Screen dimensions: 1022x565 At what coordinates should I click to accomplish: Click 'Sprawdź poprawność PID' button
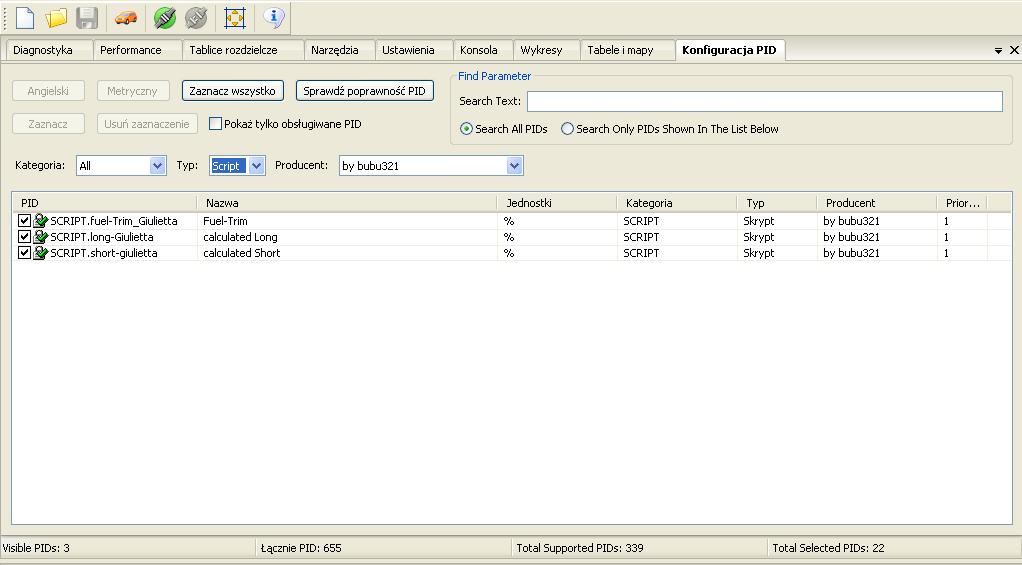pyautogui.click(x=364, y=91)
